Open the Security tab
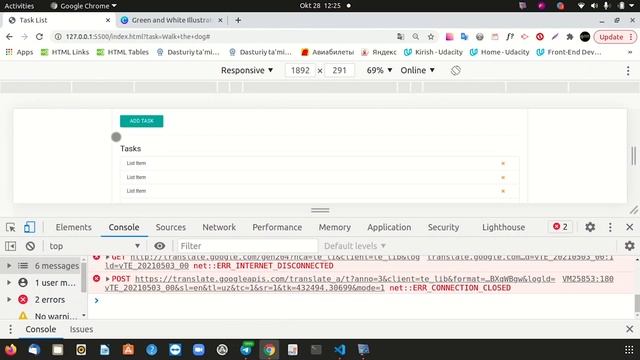 (x=443, y=227)
